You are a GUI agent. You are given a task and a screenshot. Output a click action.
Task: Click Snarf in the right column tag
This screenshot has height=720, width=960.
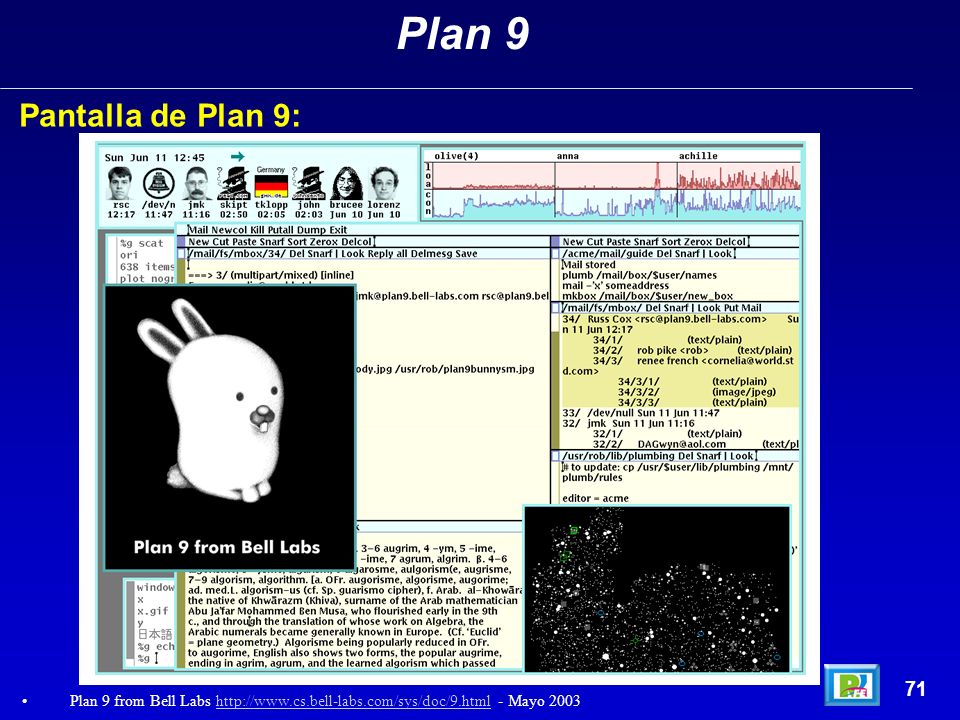tap(647, 242)
